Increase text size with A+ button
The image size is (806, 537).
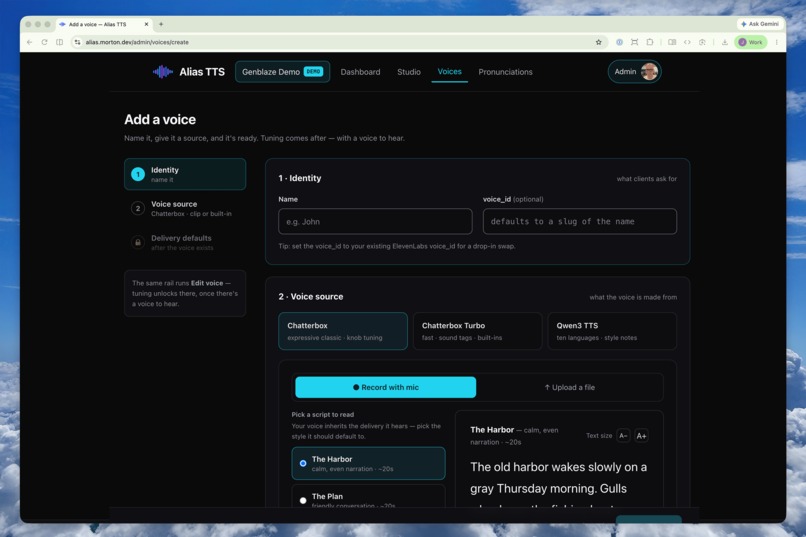pos(641,436)
